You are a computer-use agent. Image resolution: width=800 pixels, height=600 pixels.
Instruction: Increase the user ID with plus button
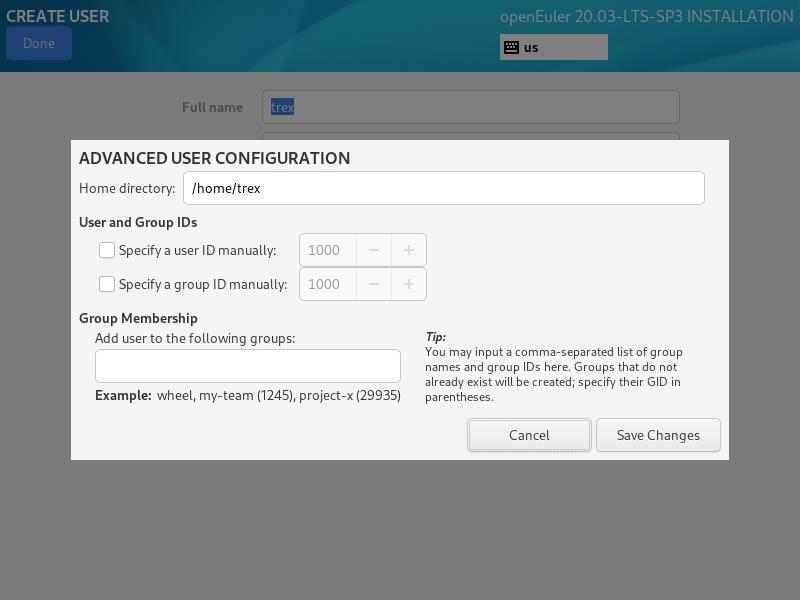[x=409, y=250]
